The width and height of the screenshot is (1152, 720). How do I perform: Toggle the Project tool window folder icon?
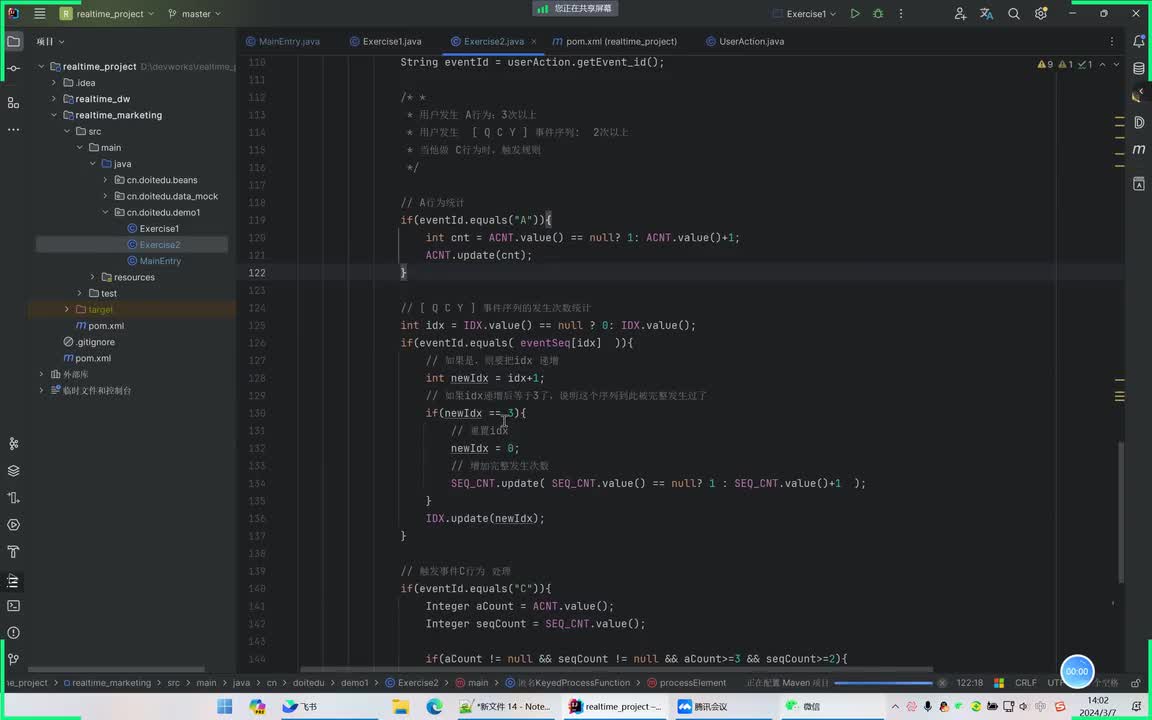coord(13,42)
